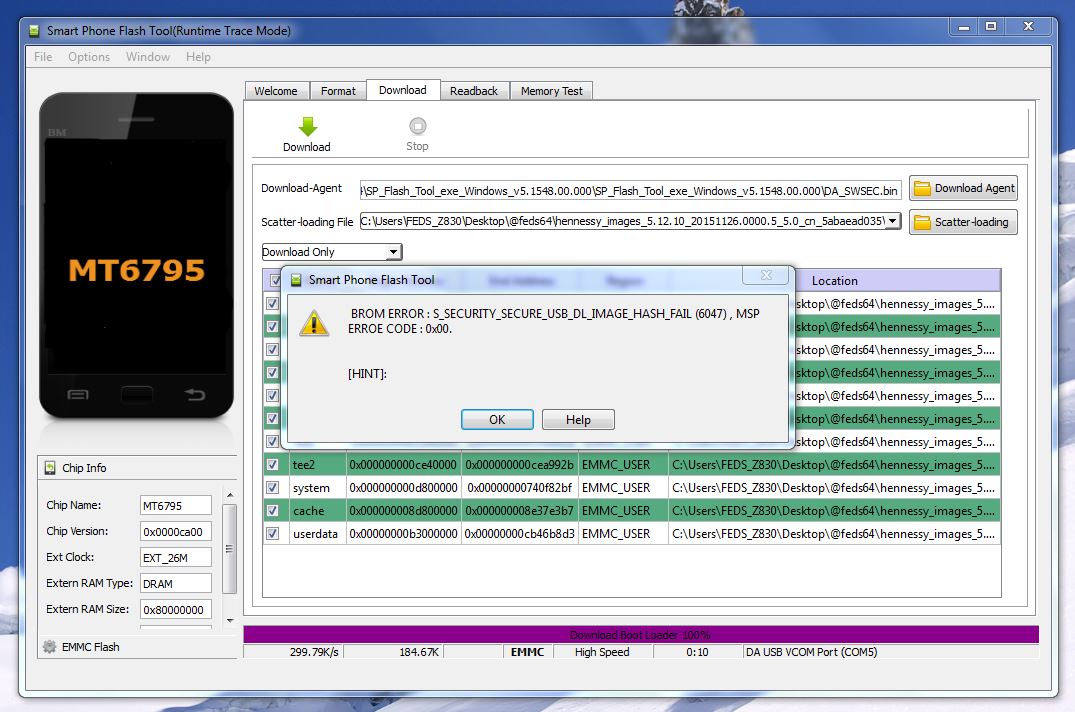Image resolution: width=1075 pixels, height=712 pixels.
Task: Click the folder icon on Scatter-loading button
Action: (x=923, y=222)
